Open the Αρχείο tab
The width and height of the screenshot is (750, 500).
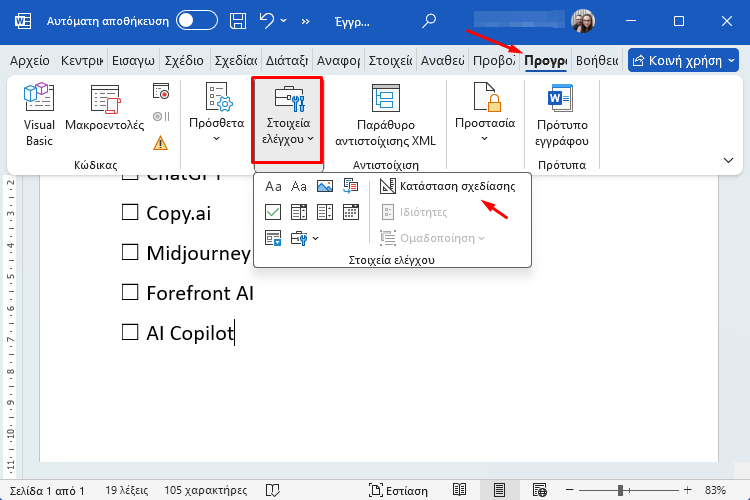pos(30,61)
